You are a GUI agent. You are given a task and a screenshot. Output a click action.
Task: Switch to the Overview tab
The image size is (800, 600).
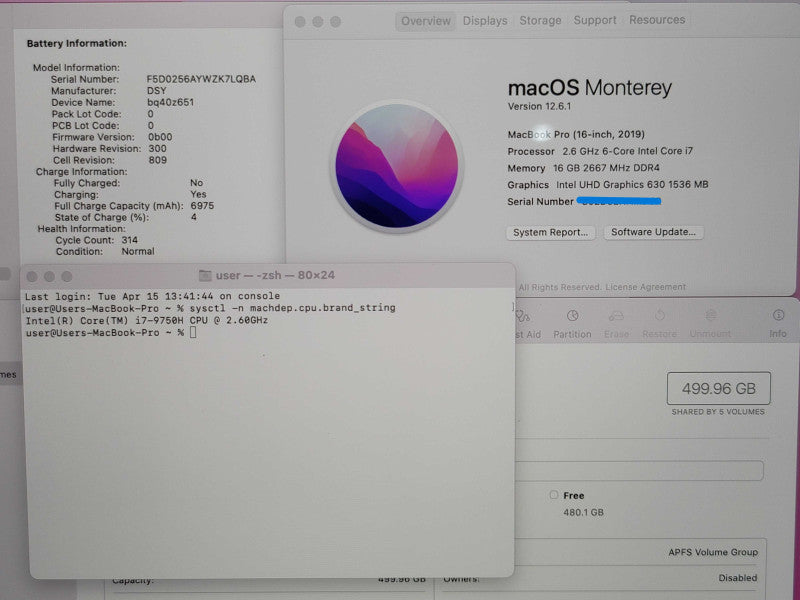426,21
